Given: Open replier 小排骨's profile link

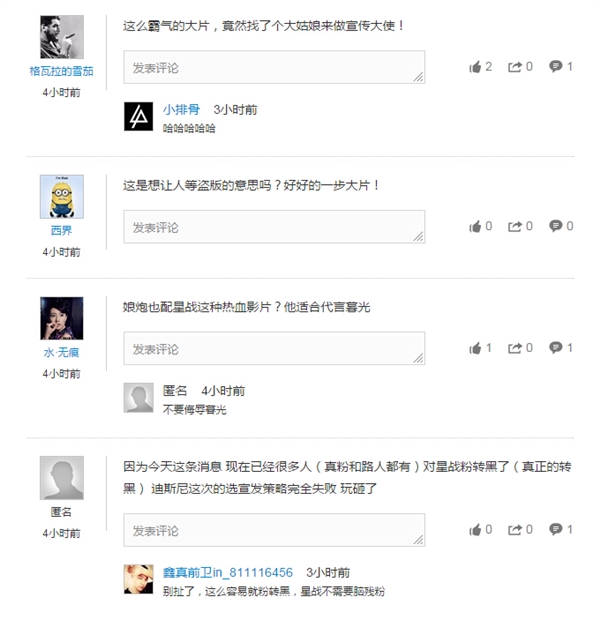Looking at the screenshot, I should (181, 109).
